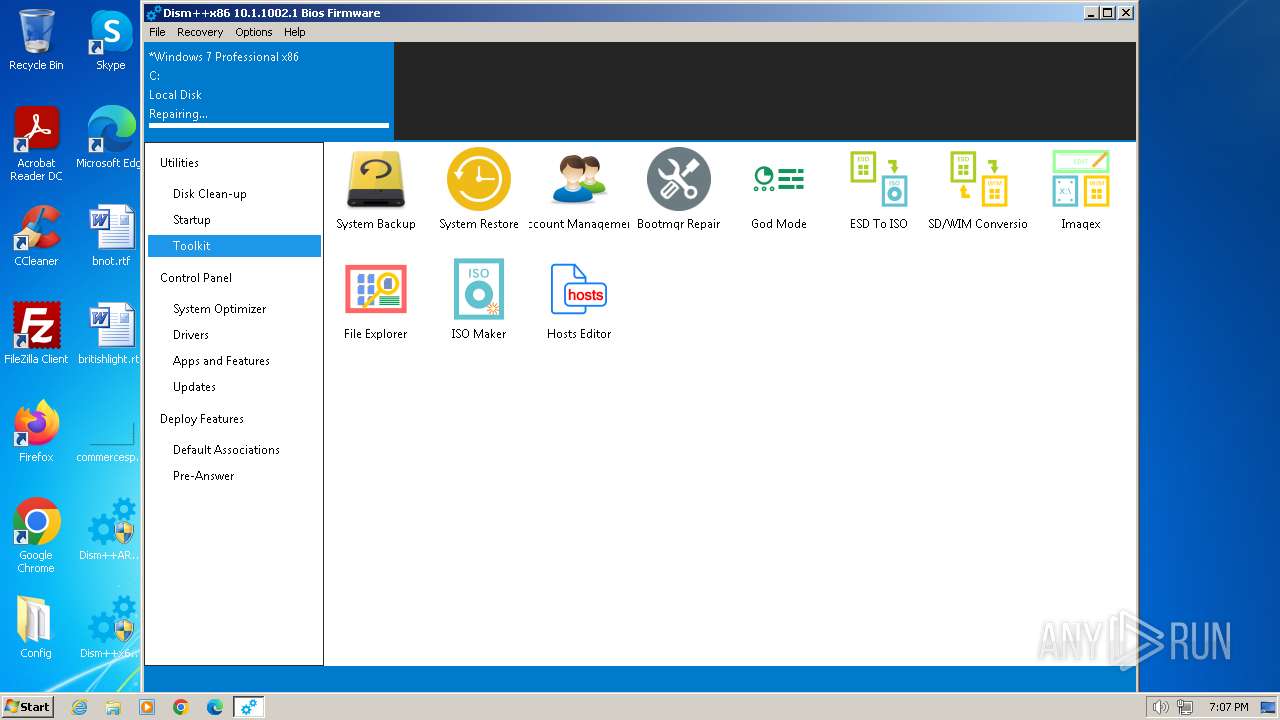Open the System Backup tool

pos(375,190)
